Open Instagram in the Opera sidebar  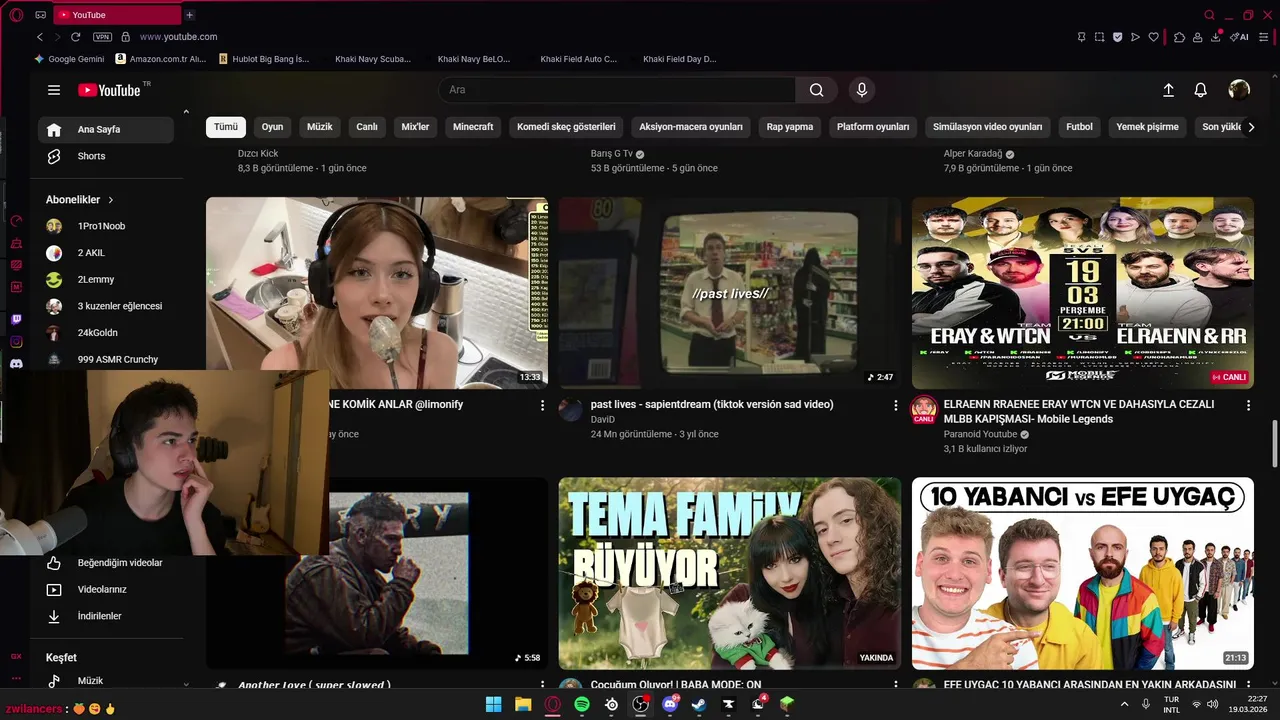coord(16,342)
